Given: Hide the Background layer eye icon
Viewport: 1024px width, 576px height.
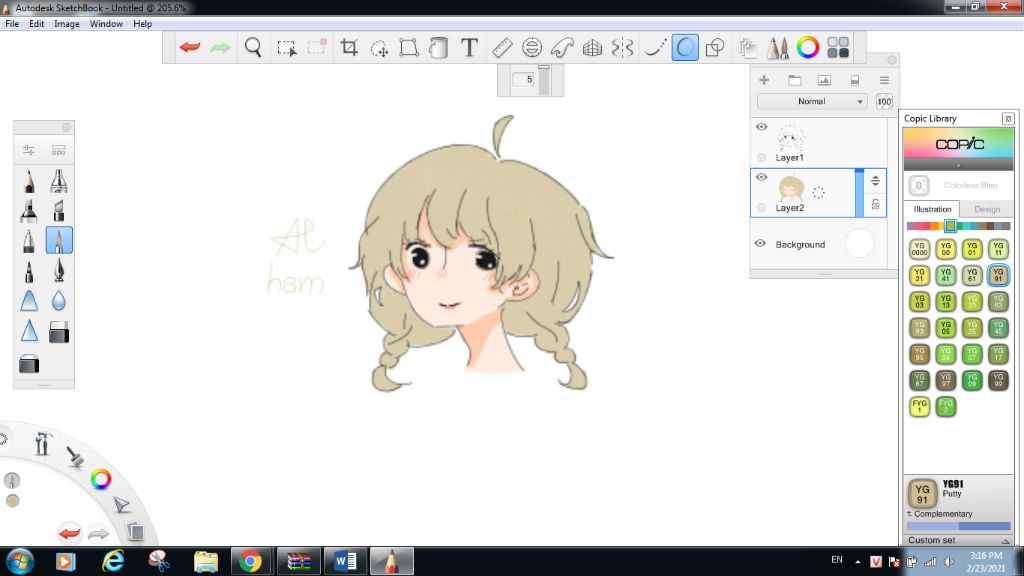Looking at the screenshot, I should click(760, 244).
